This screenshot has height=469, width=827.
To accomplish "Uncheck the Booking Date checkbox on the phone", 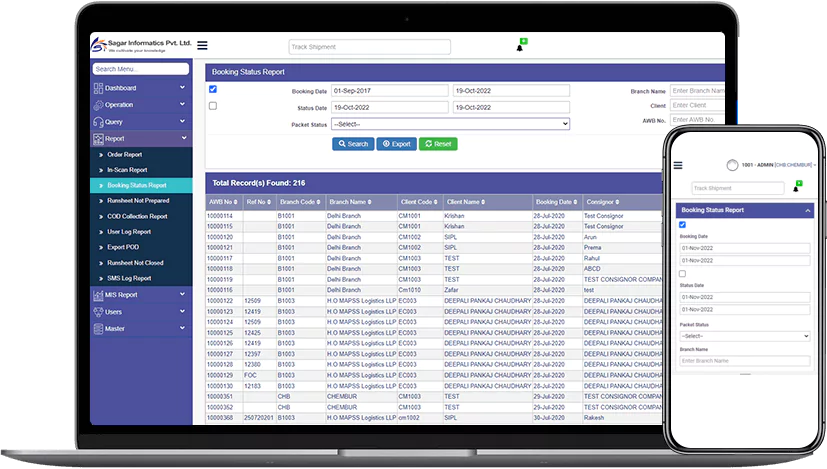I will [x=682, y=225].
